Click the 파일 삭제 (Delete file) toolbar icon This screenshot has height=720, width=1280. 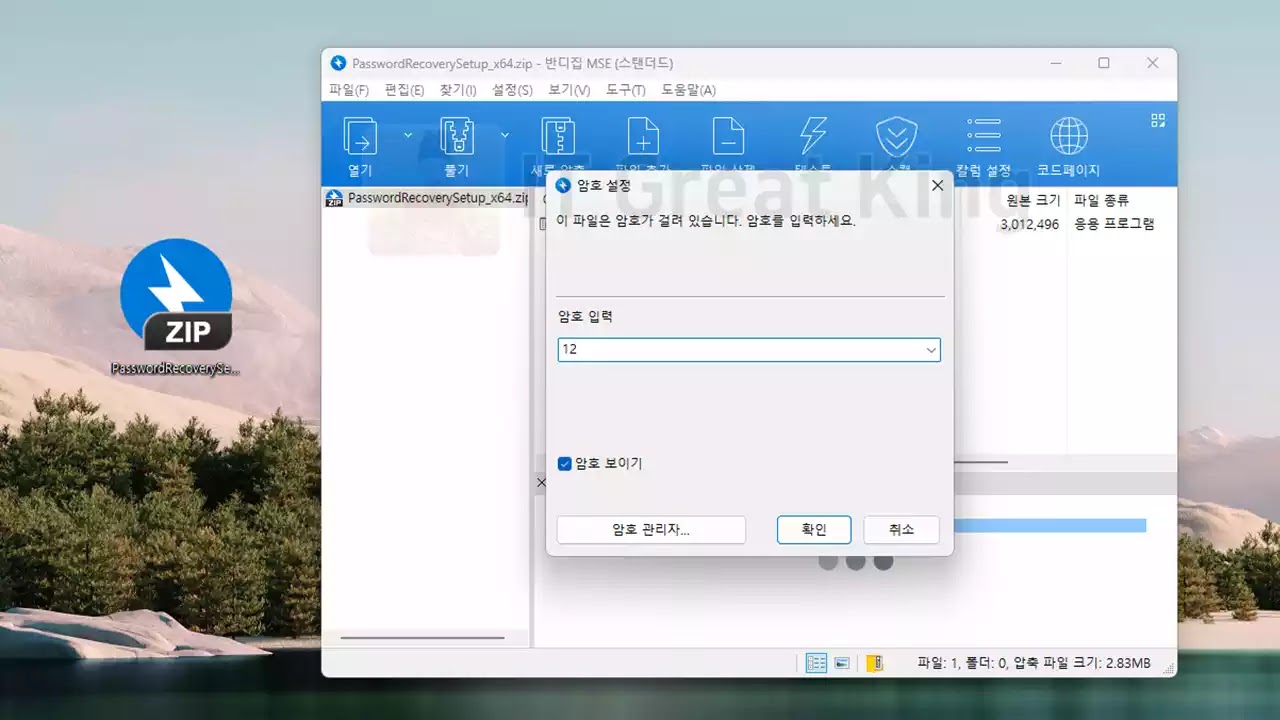(728, 136)
